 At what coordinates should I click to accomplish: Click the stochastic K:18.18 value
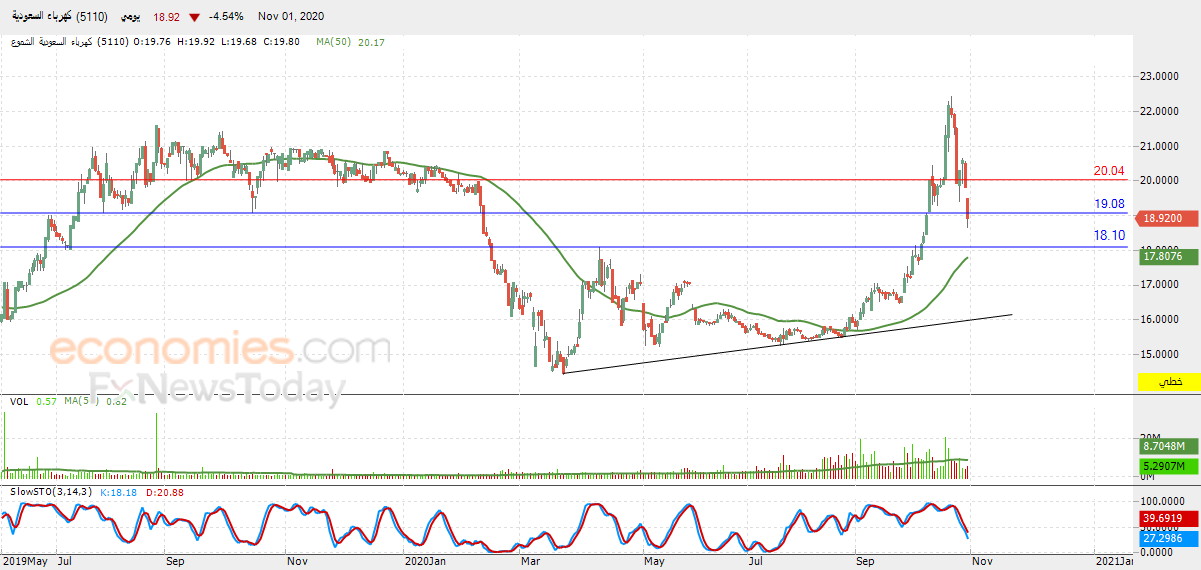coord(119,492)
